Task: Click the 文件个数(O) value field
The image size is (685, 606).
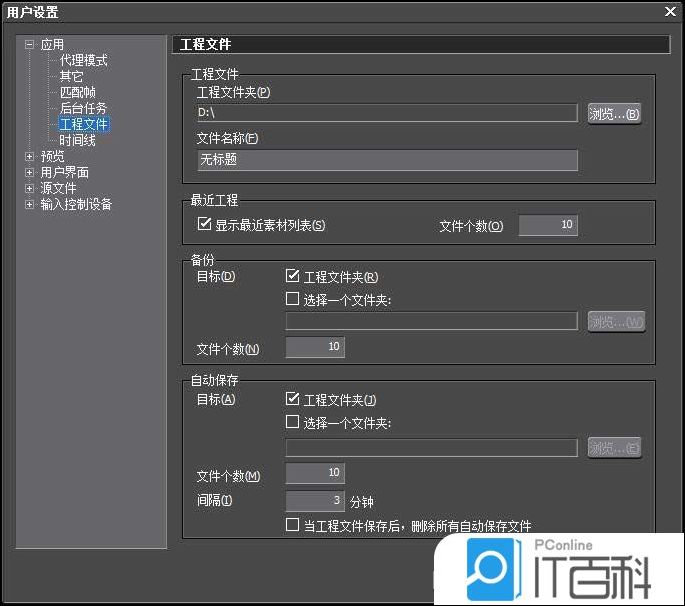Action: [548, 225]
